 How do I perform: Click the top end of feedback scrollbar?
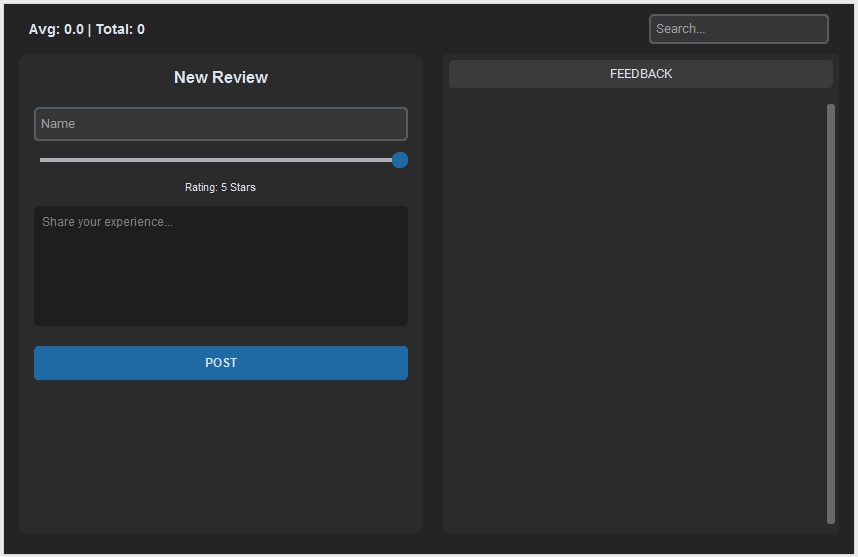pyautogui.click(x=831, y=108)
